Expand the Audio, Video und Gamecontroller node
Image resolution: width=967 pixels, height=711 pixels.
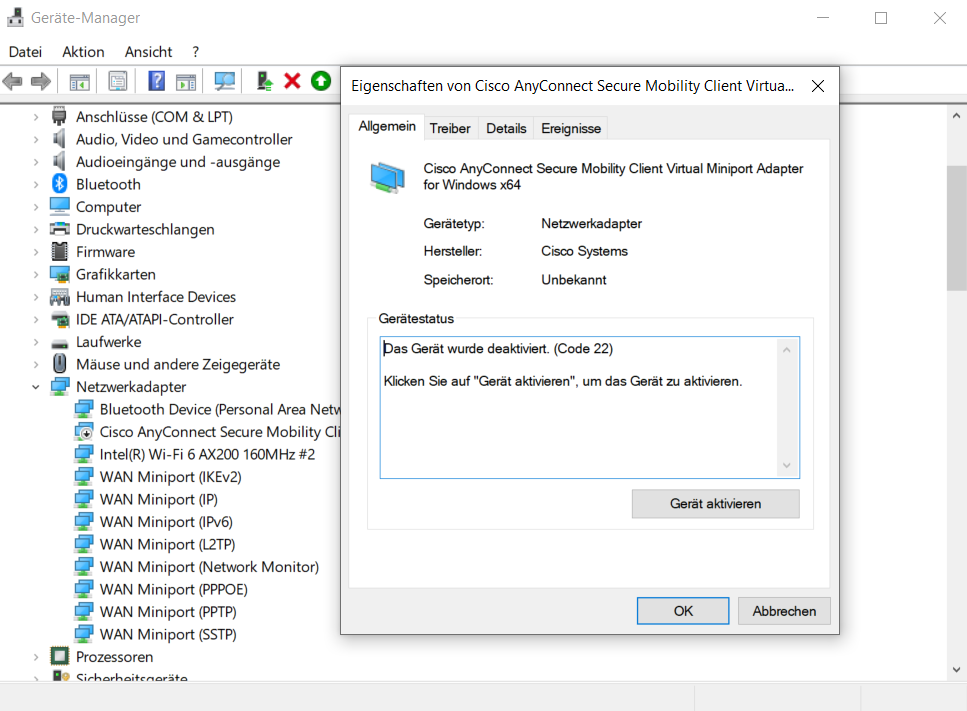pyautogui.click(x=36, y=139)
